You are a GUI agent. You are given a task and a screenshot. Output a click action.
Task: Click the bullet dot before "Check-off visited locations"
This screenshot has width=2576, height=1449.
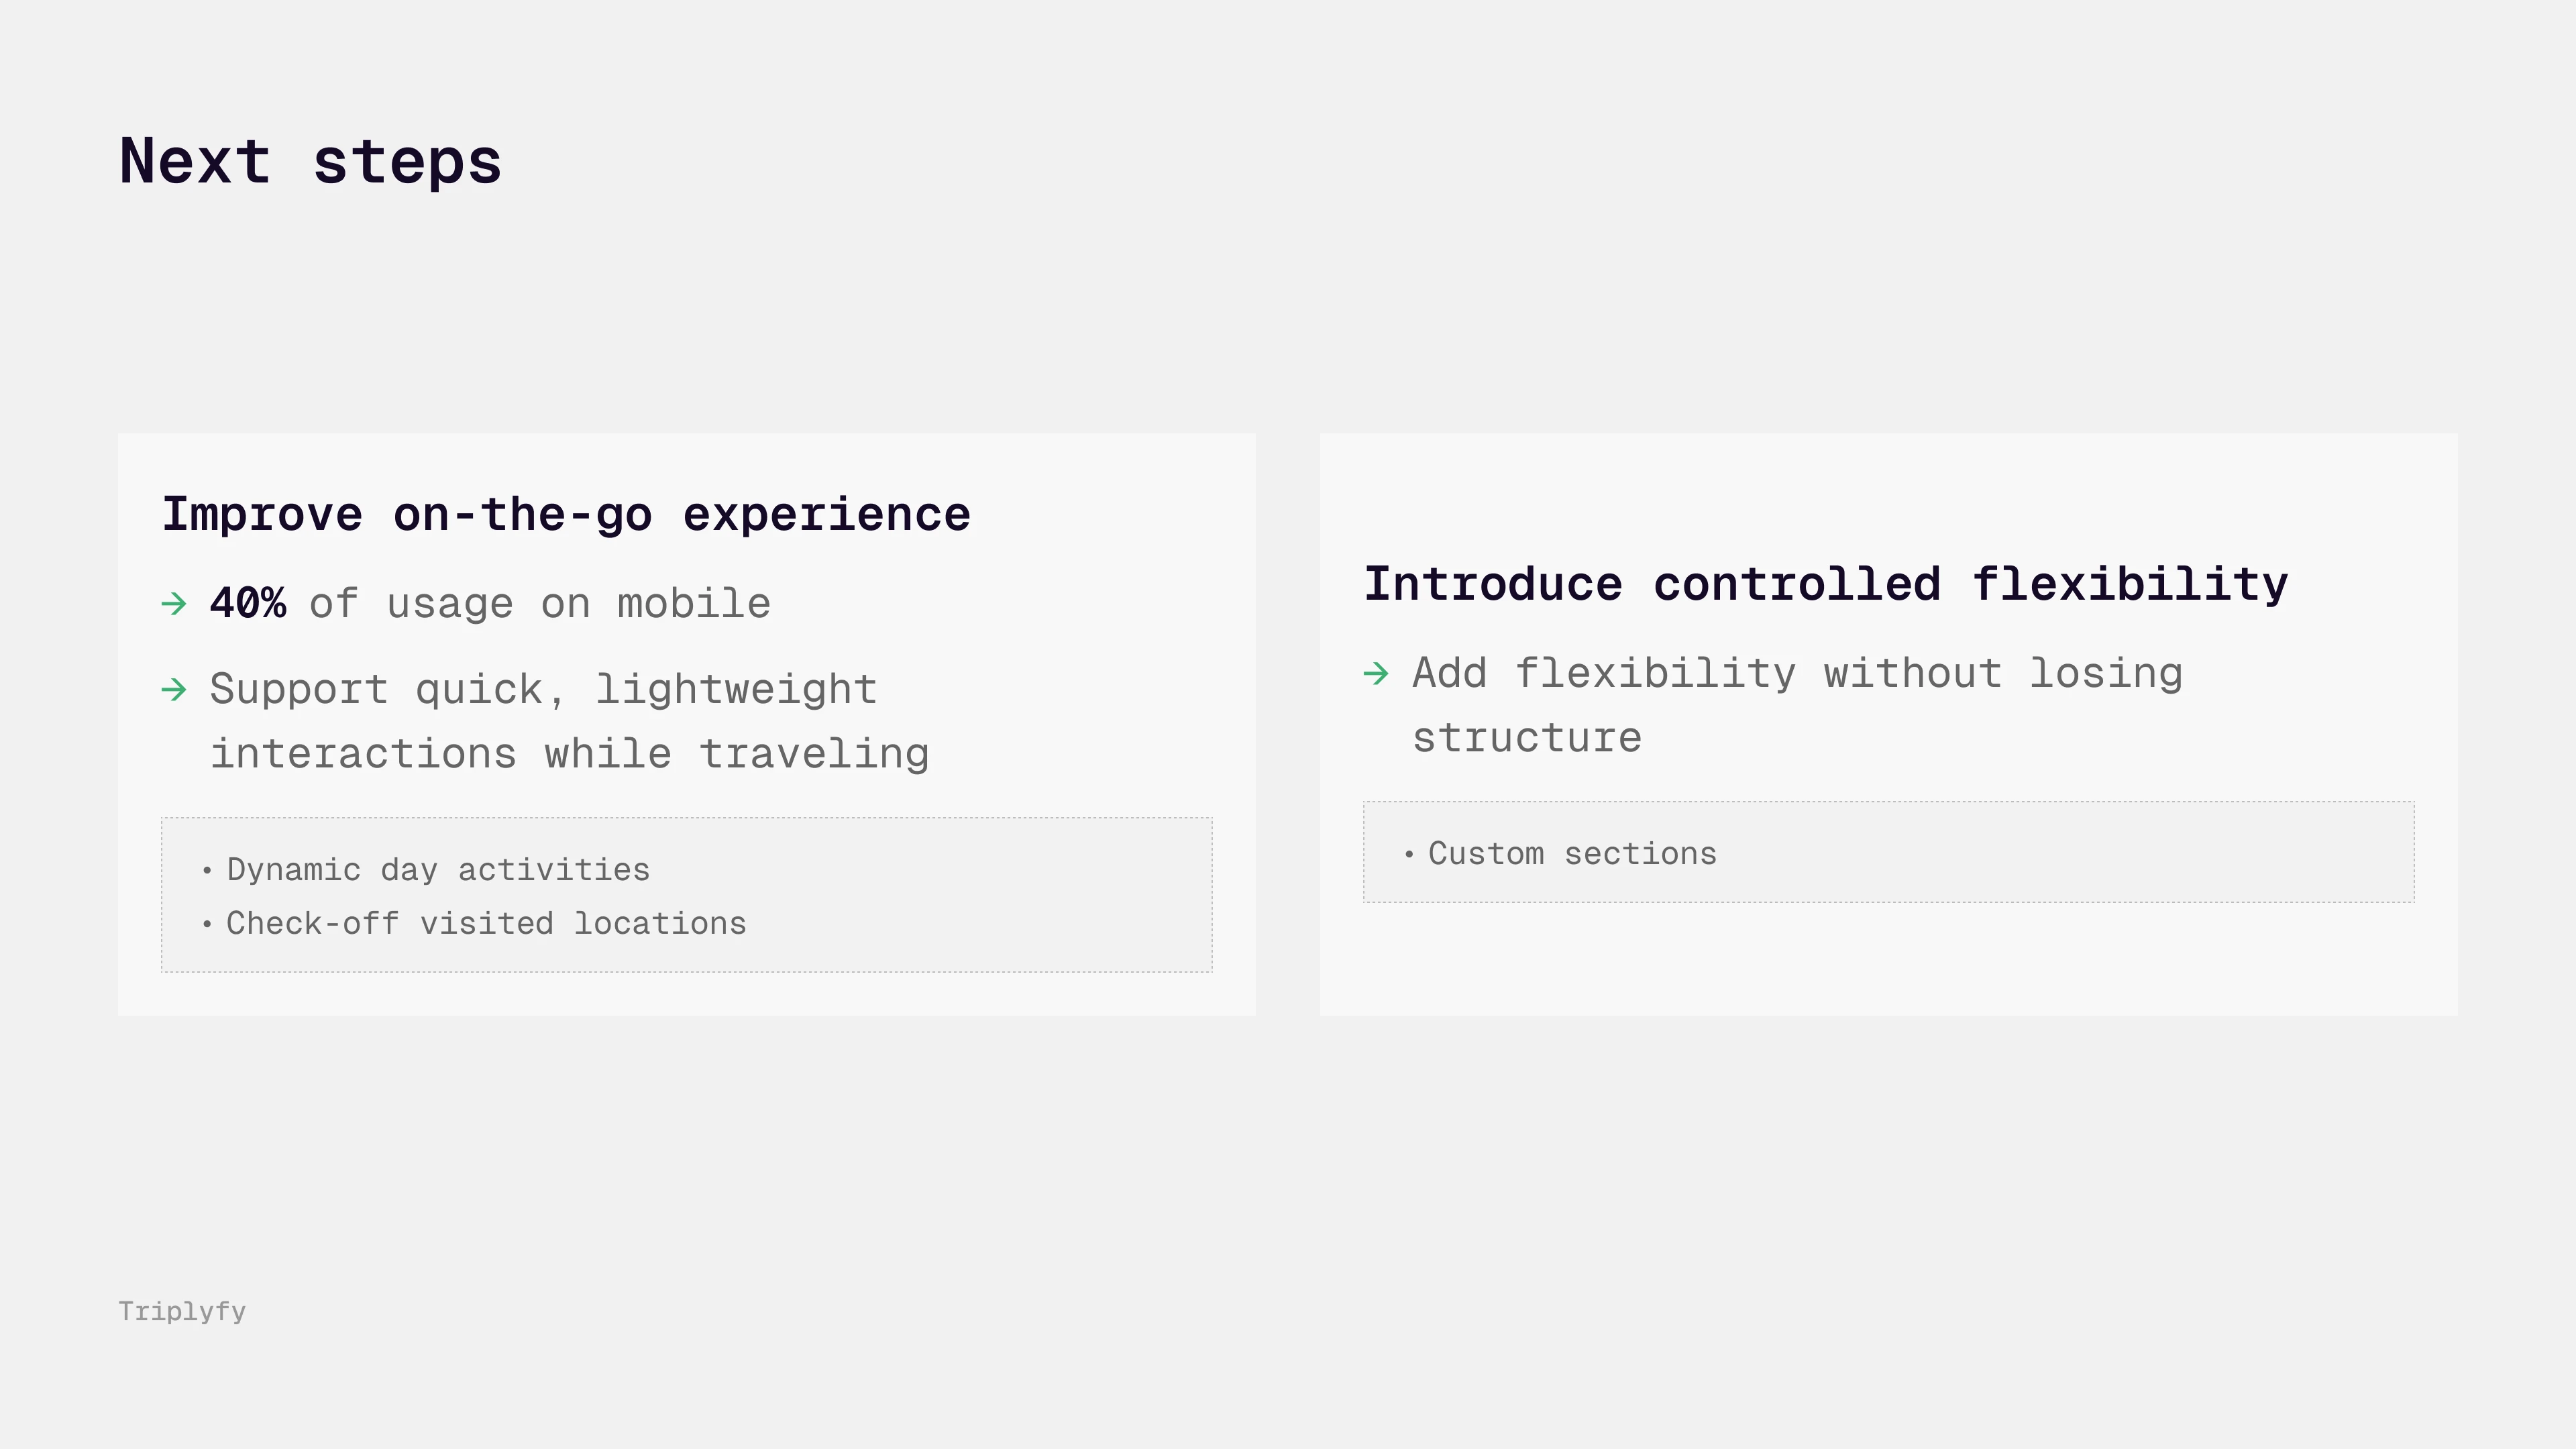pyautogui.click(x=207, y=924)
